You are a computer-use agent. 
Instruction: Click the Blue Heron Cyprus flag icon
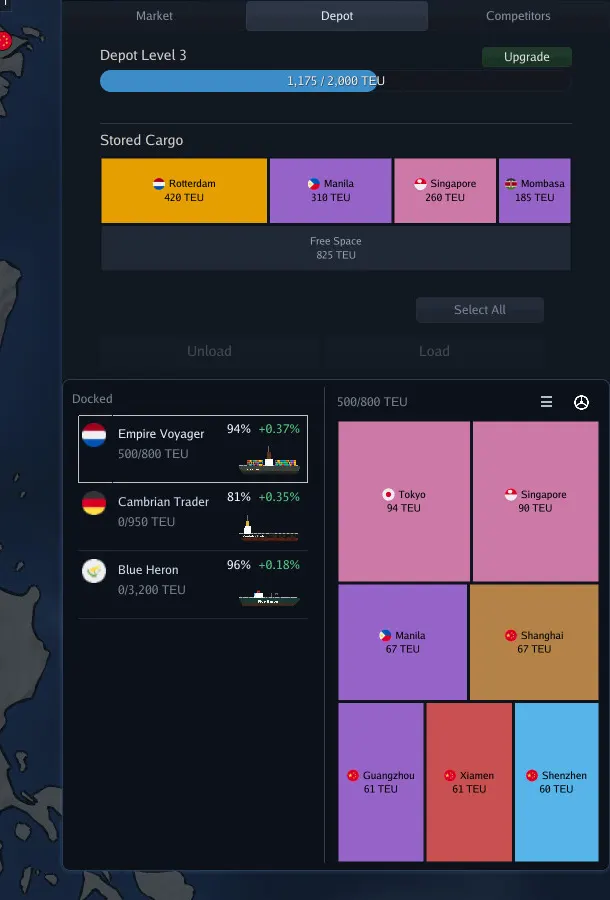pos(94,571)
